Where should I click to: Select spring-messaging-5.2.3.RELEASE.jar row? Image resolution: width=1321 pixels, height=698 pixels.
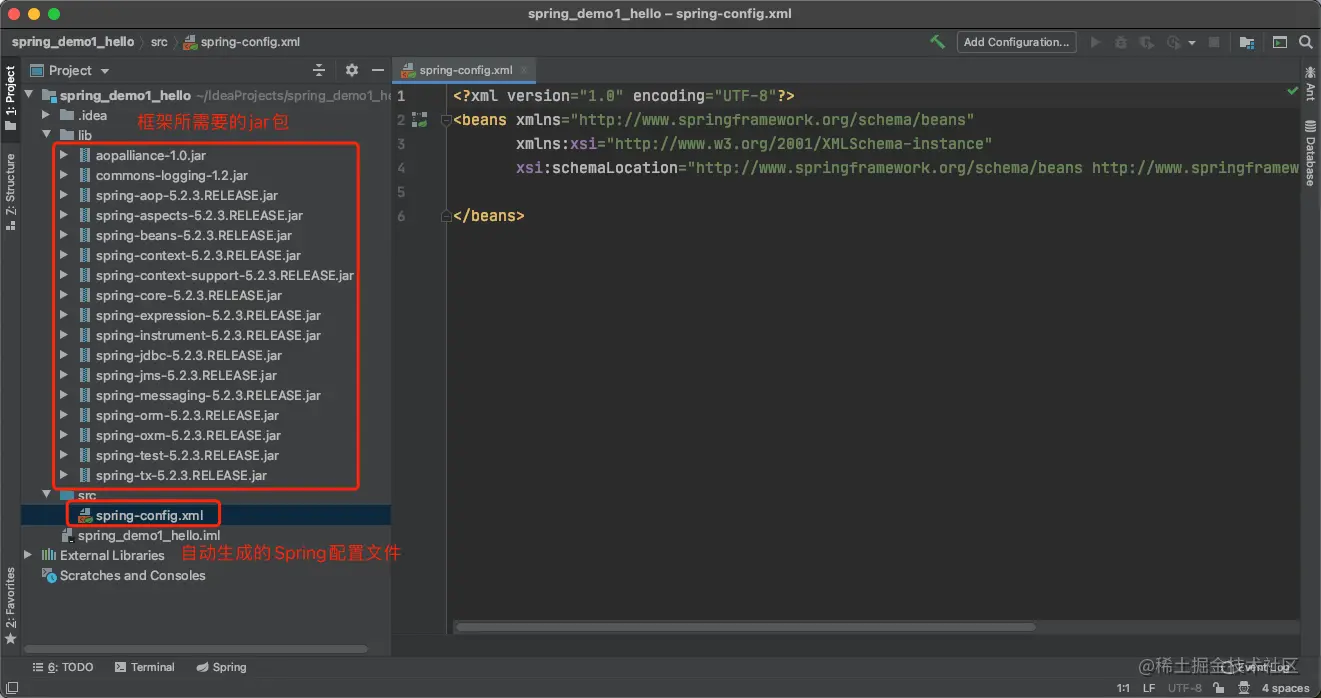point(206,395)
